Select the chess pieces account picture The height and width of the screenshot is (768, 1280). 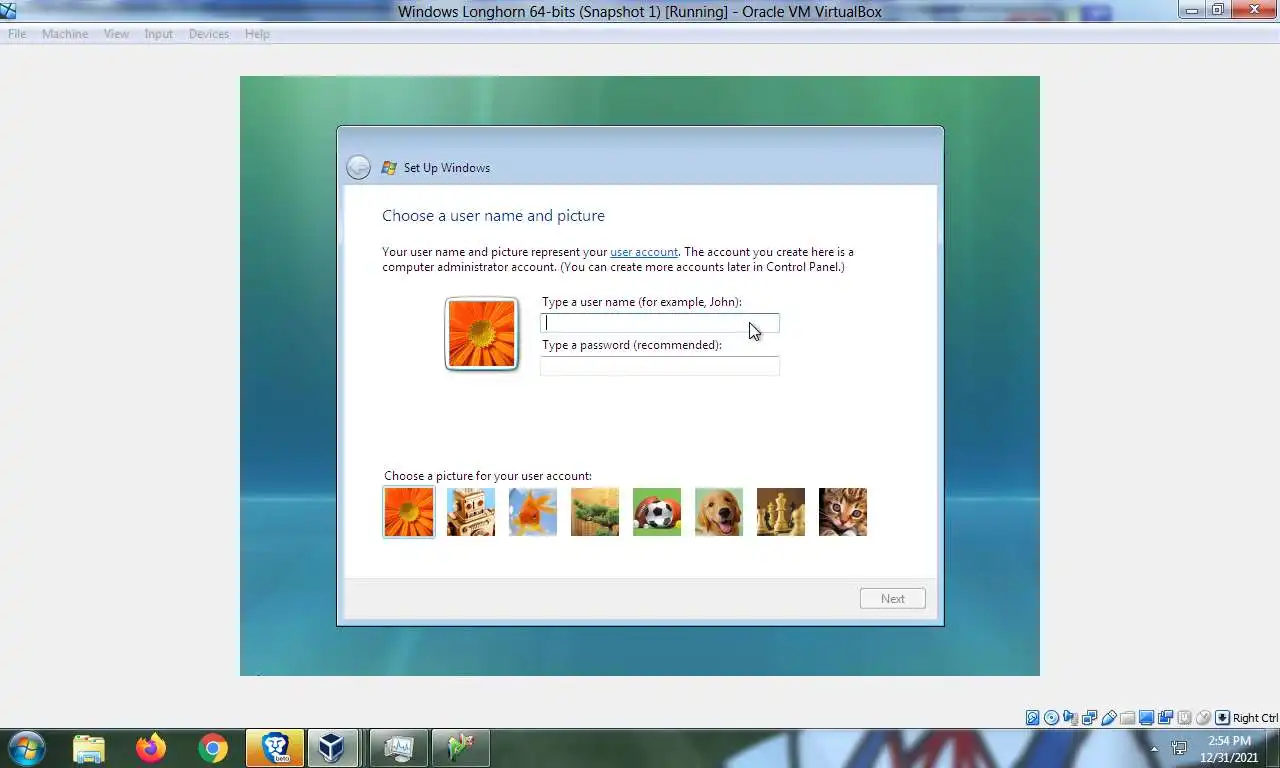pos(781,512)
